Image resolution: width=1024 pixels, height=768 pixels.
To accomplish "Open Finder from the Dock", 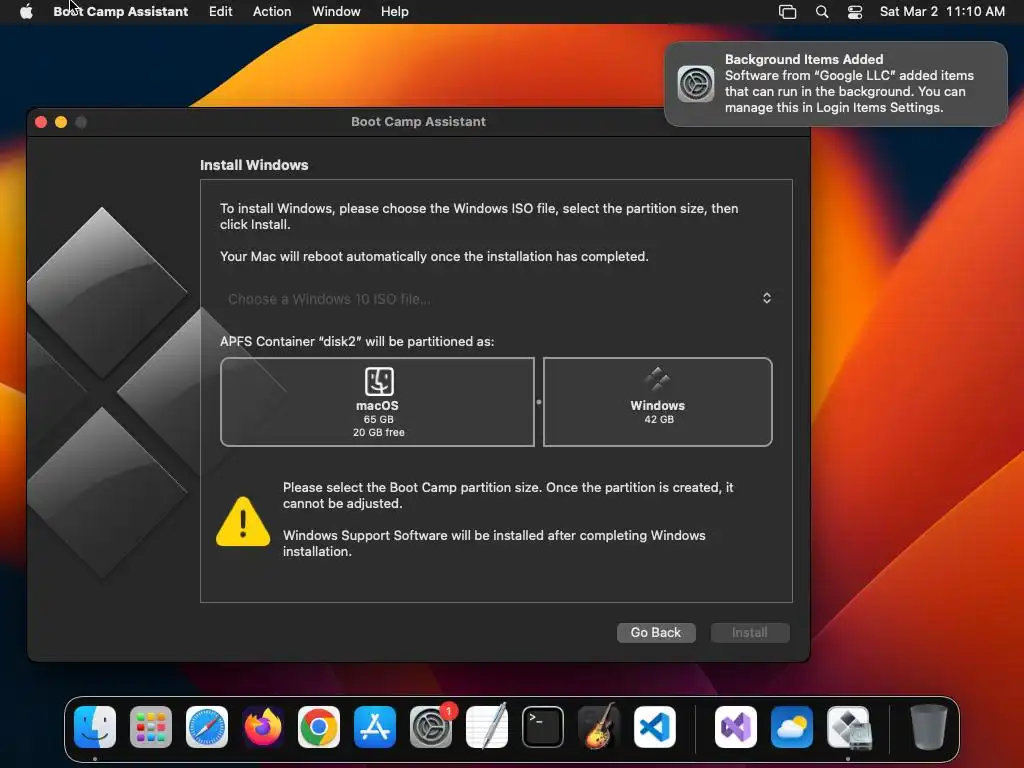I will tap(95, 727).
